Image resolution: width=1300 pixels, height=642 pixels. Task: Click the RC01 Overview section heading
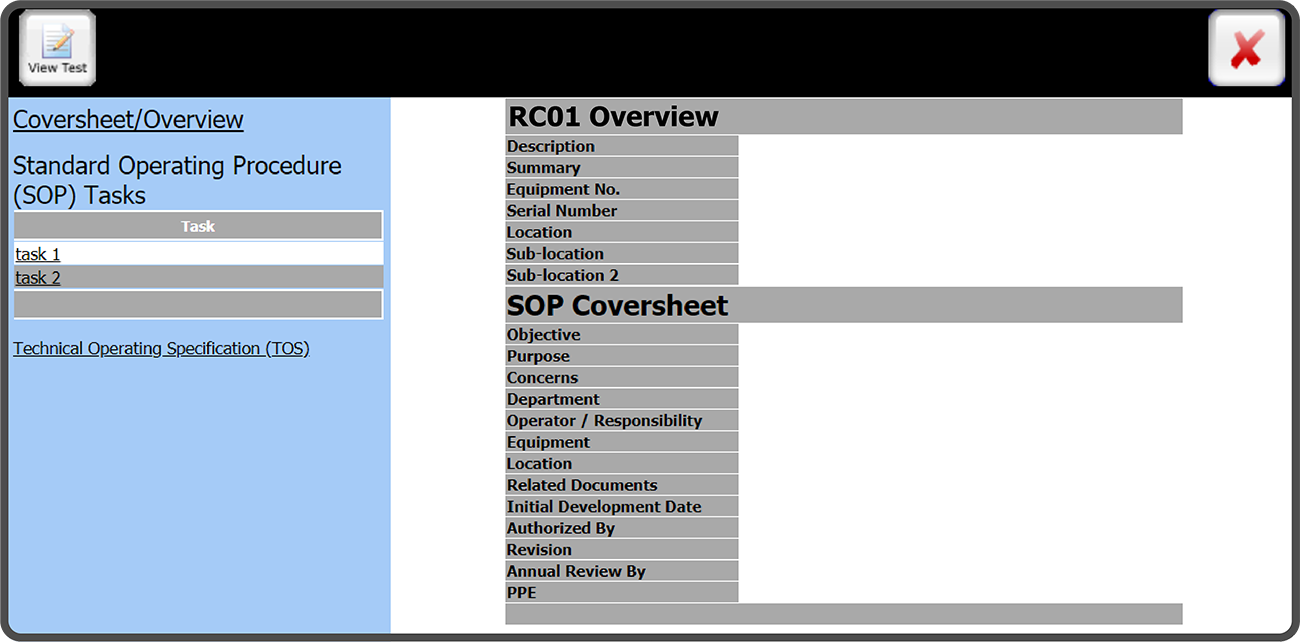tap(613, 117)
